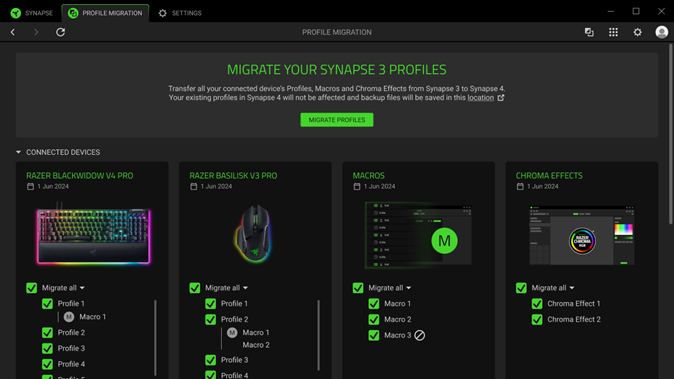Uncheck Migrate all for Basilisk V3 Pro
The height and width of the screenshot is (379, 674).
pos(195,287)
